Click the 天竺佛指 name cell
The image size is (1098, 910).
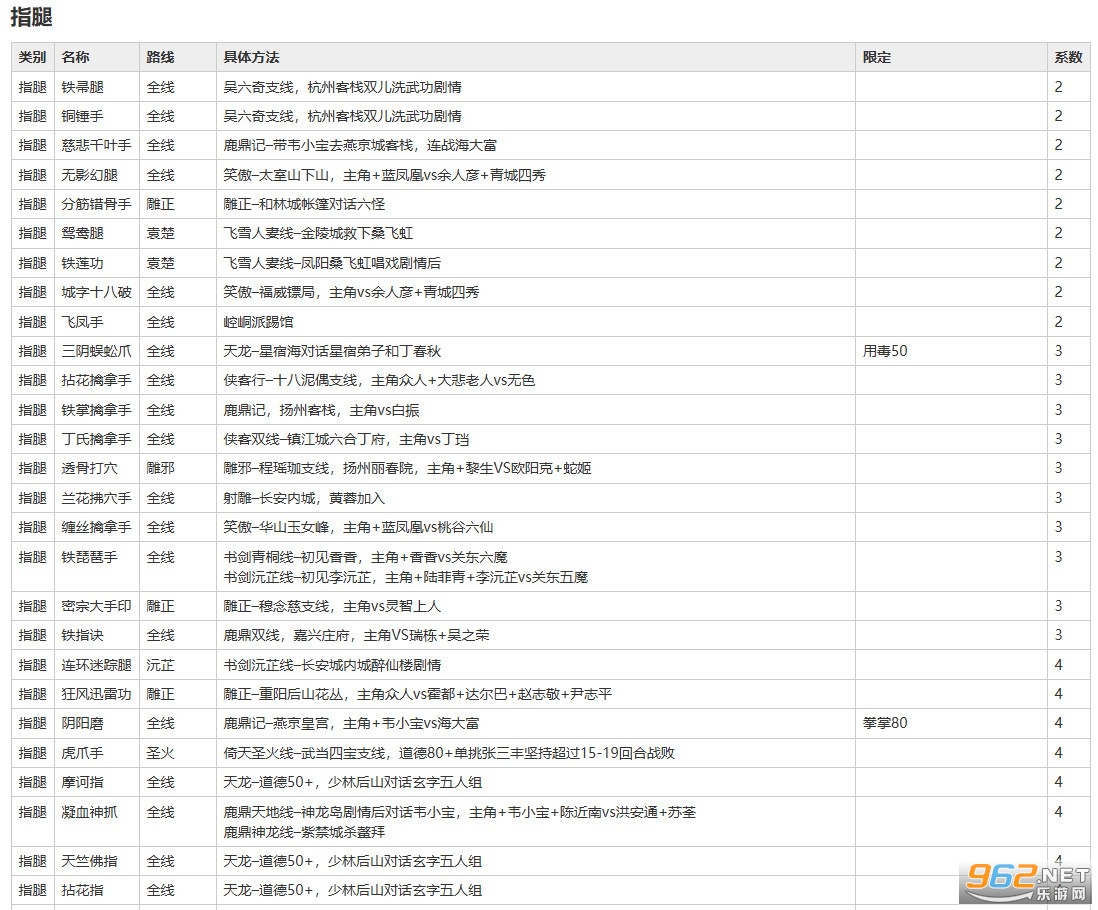pyautogui.click(x=97, y=861)
